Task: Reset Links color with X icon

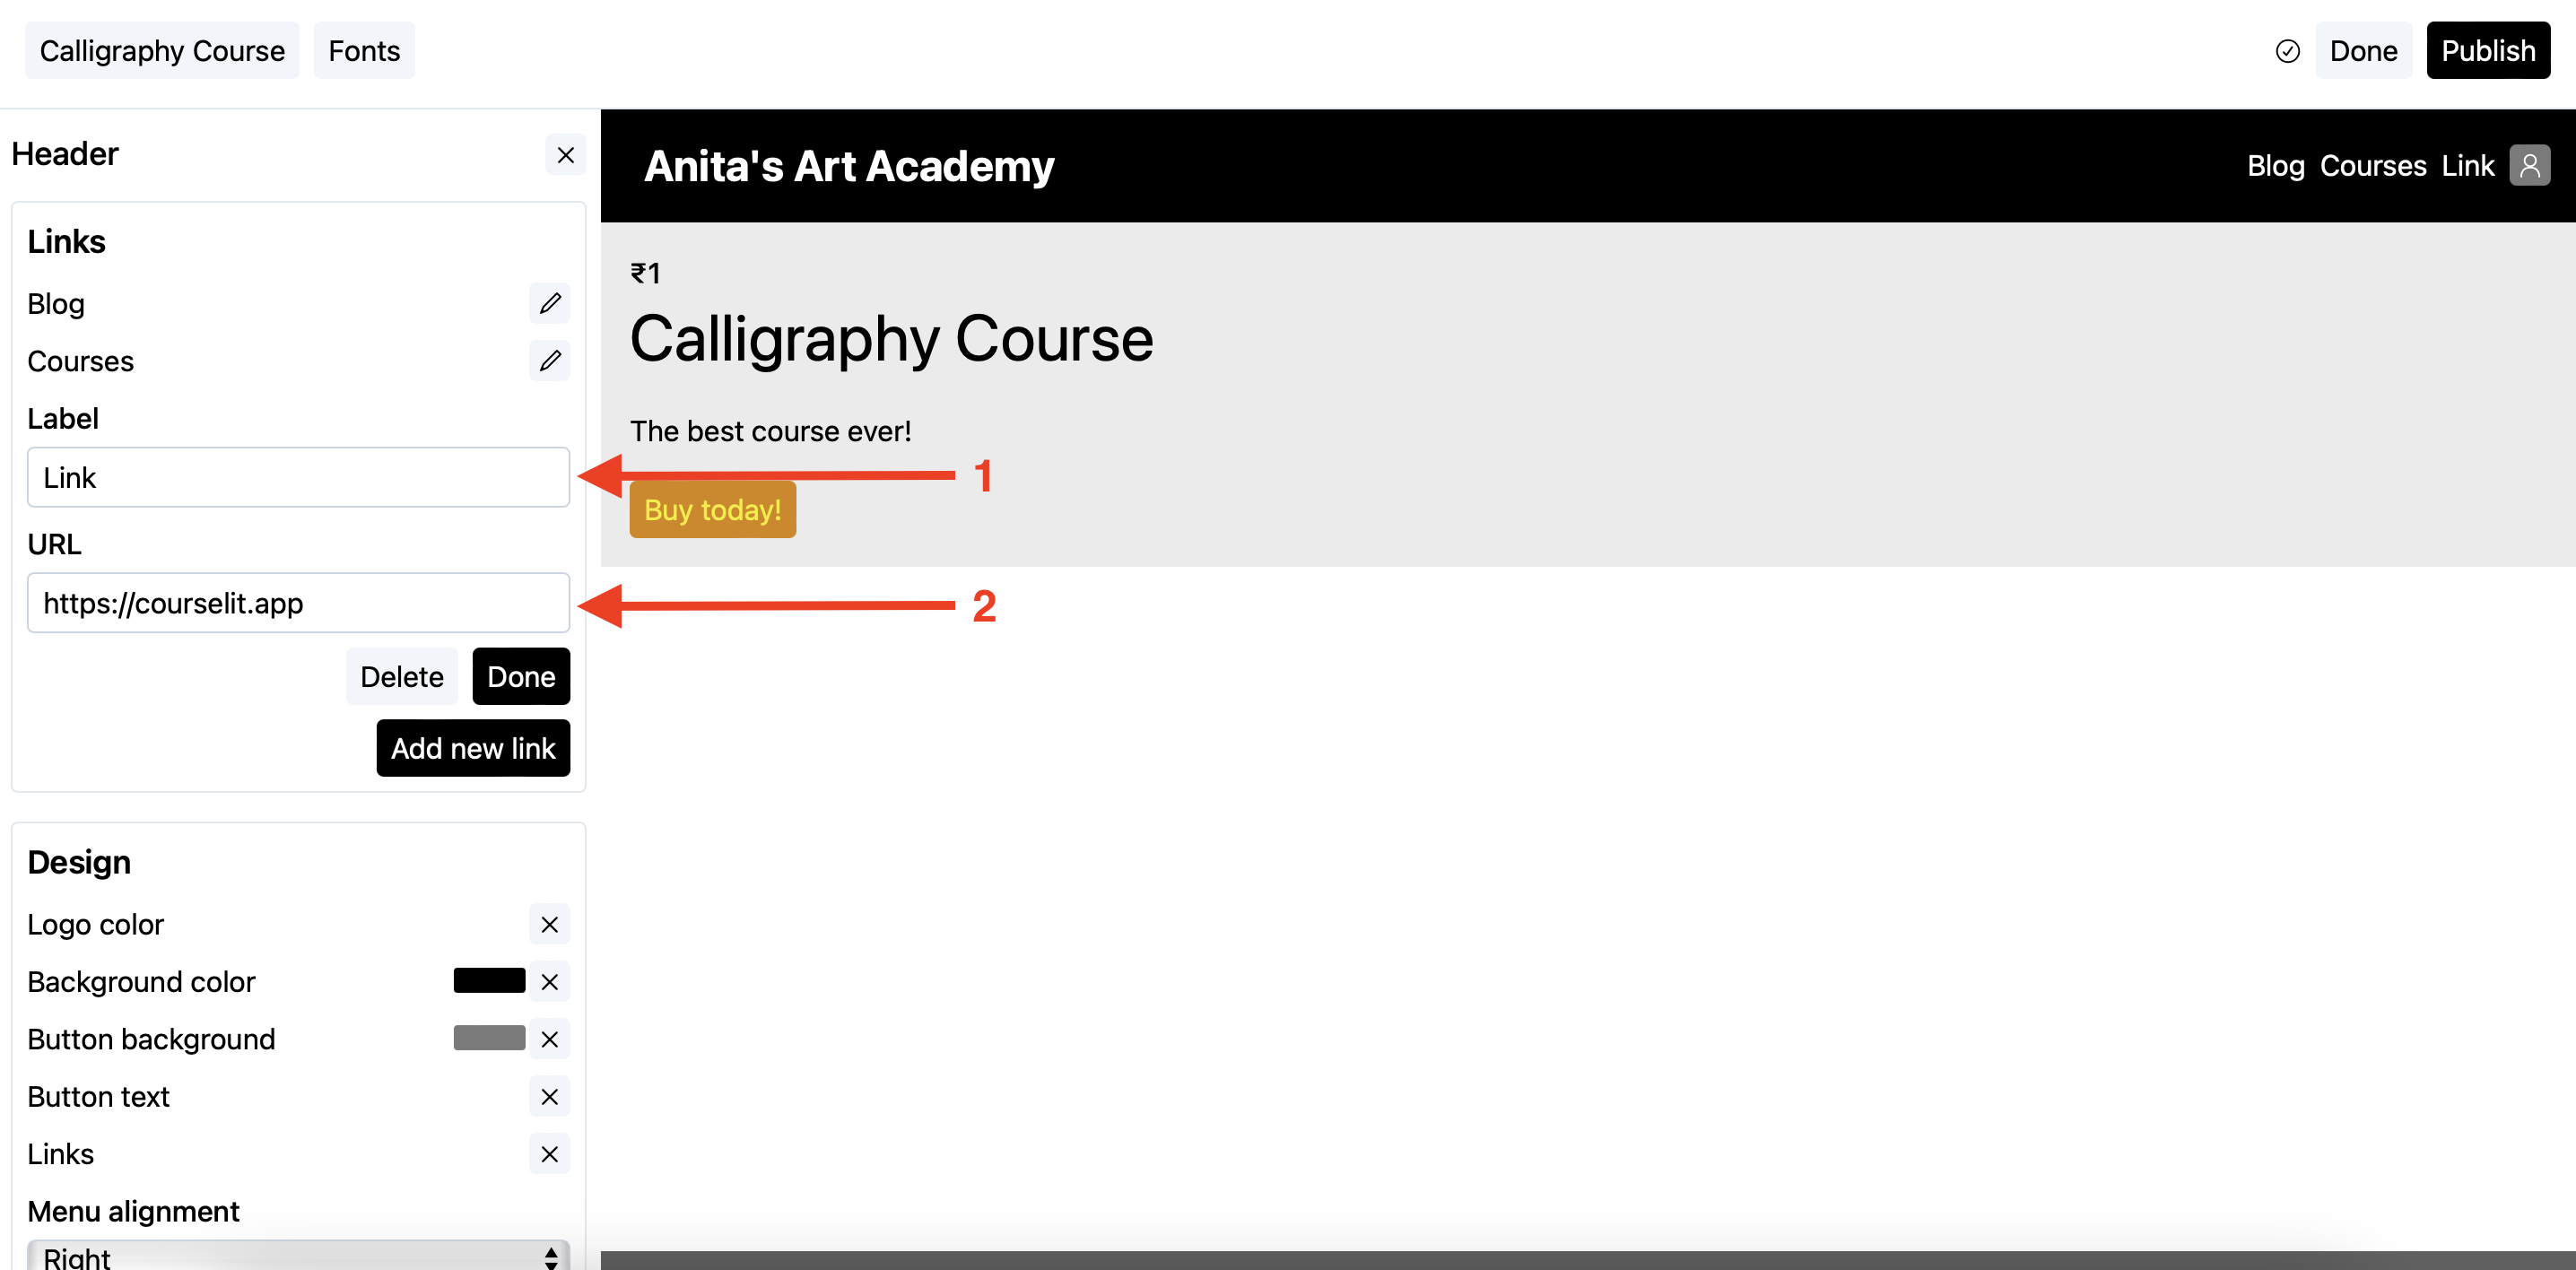Action: (549, 1154)
